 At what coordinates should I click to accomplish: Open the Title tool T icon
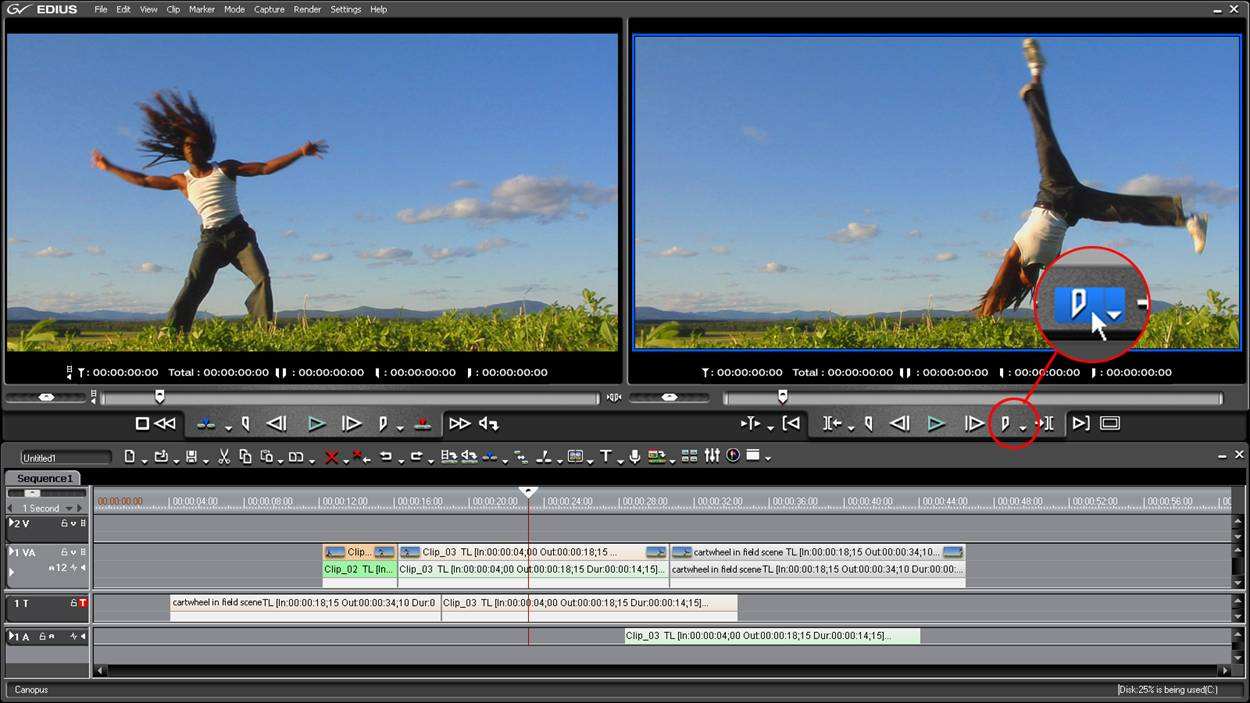[606, 456]
